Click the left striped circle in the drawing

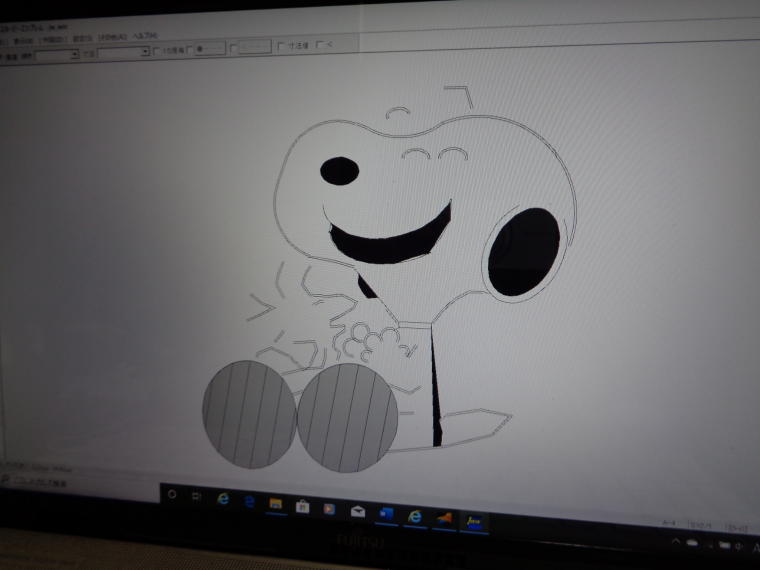[248, 413]
